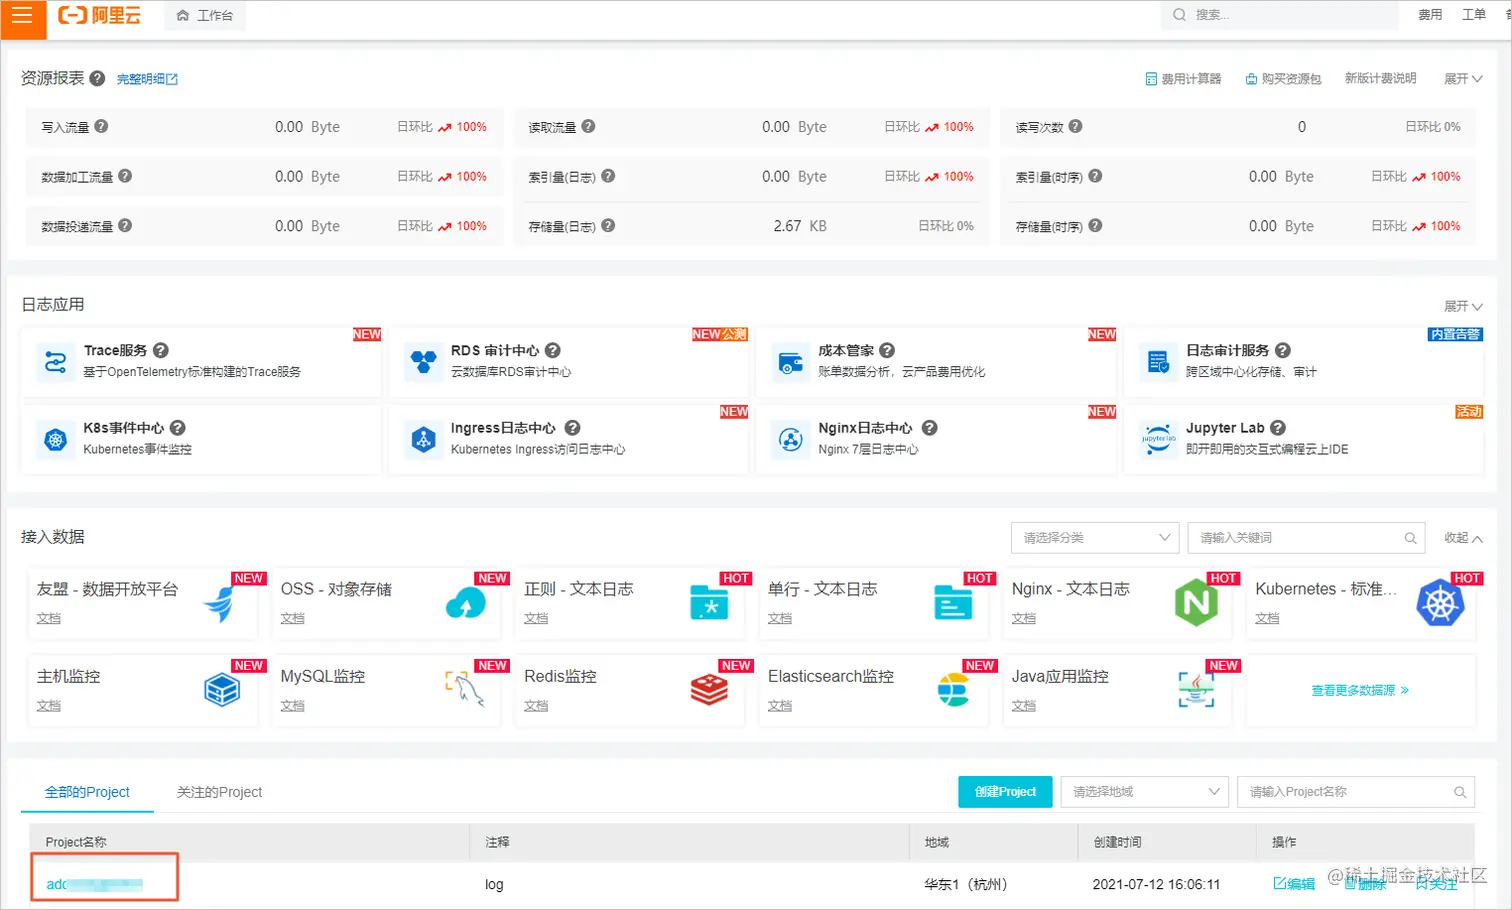Image resolution: width=1512 pixels, height=910 pixels.
Task: Open the 完整明细 link
Action: coord(147,79)
